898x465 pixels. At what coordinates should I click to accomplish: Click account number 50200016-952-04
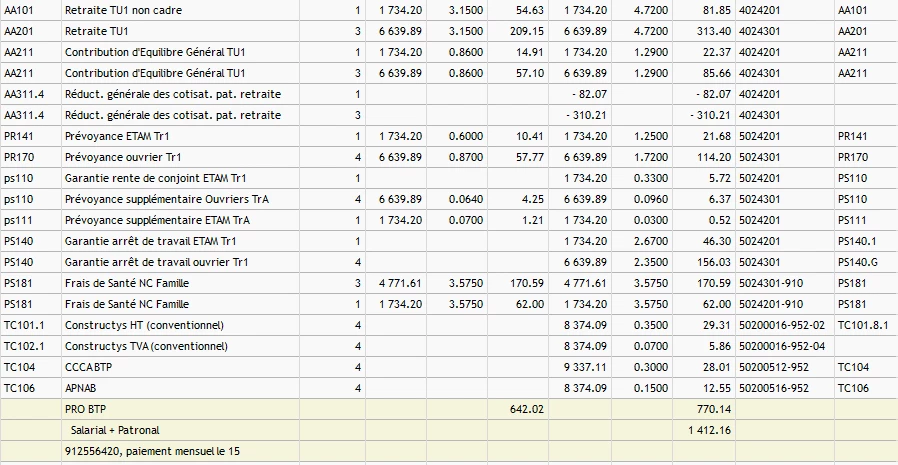click(x=782, y=346)
